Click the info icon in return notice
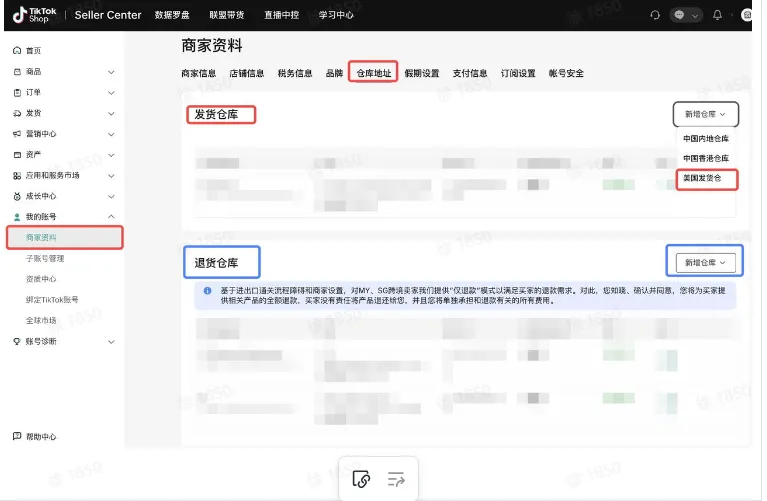 (207, 291)
